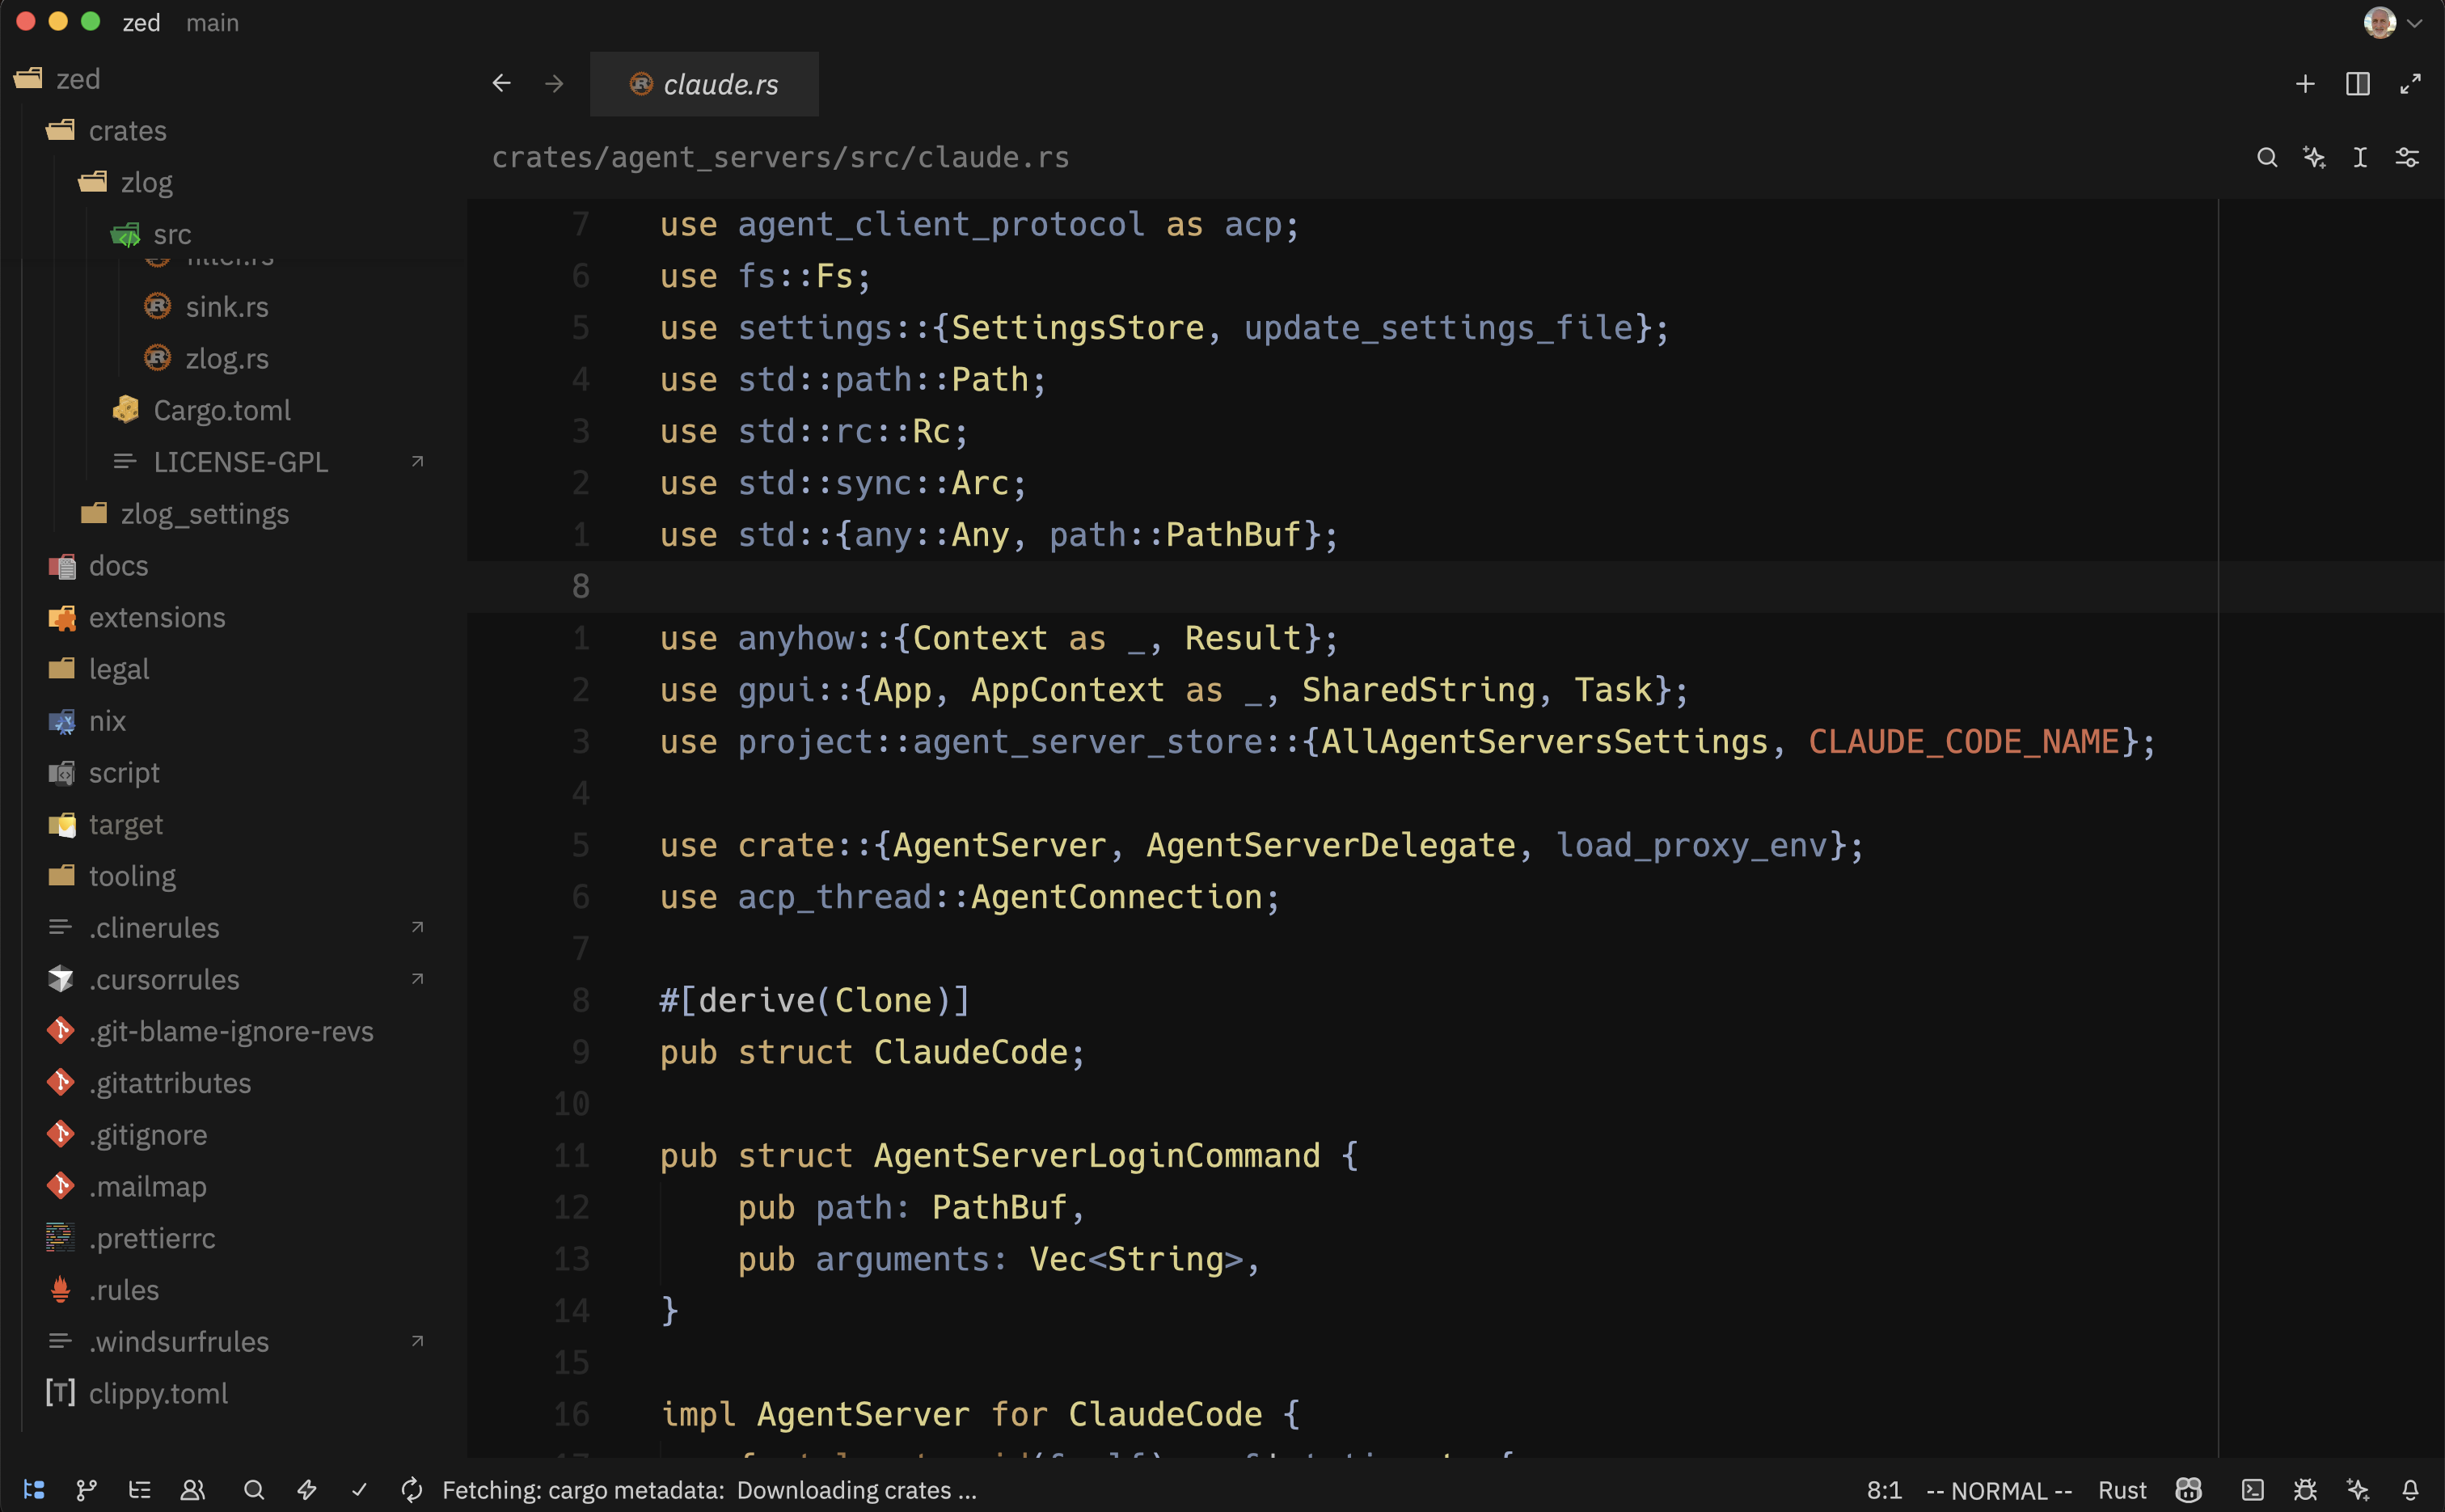Collapse the src folder
2445x1512 pixels.
coord(233,235)
